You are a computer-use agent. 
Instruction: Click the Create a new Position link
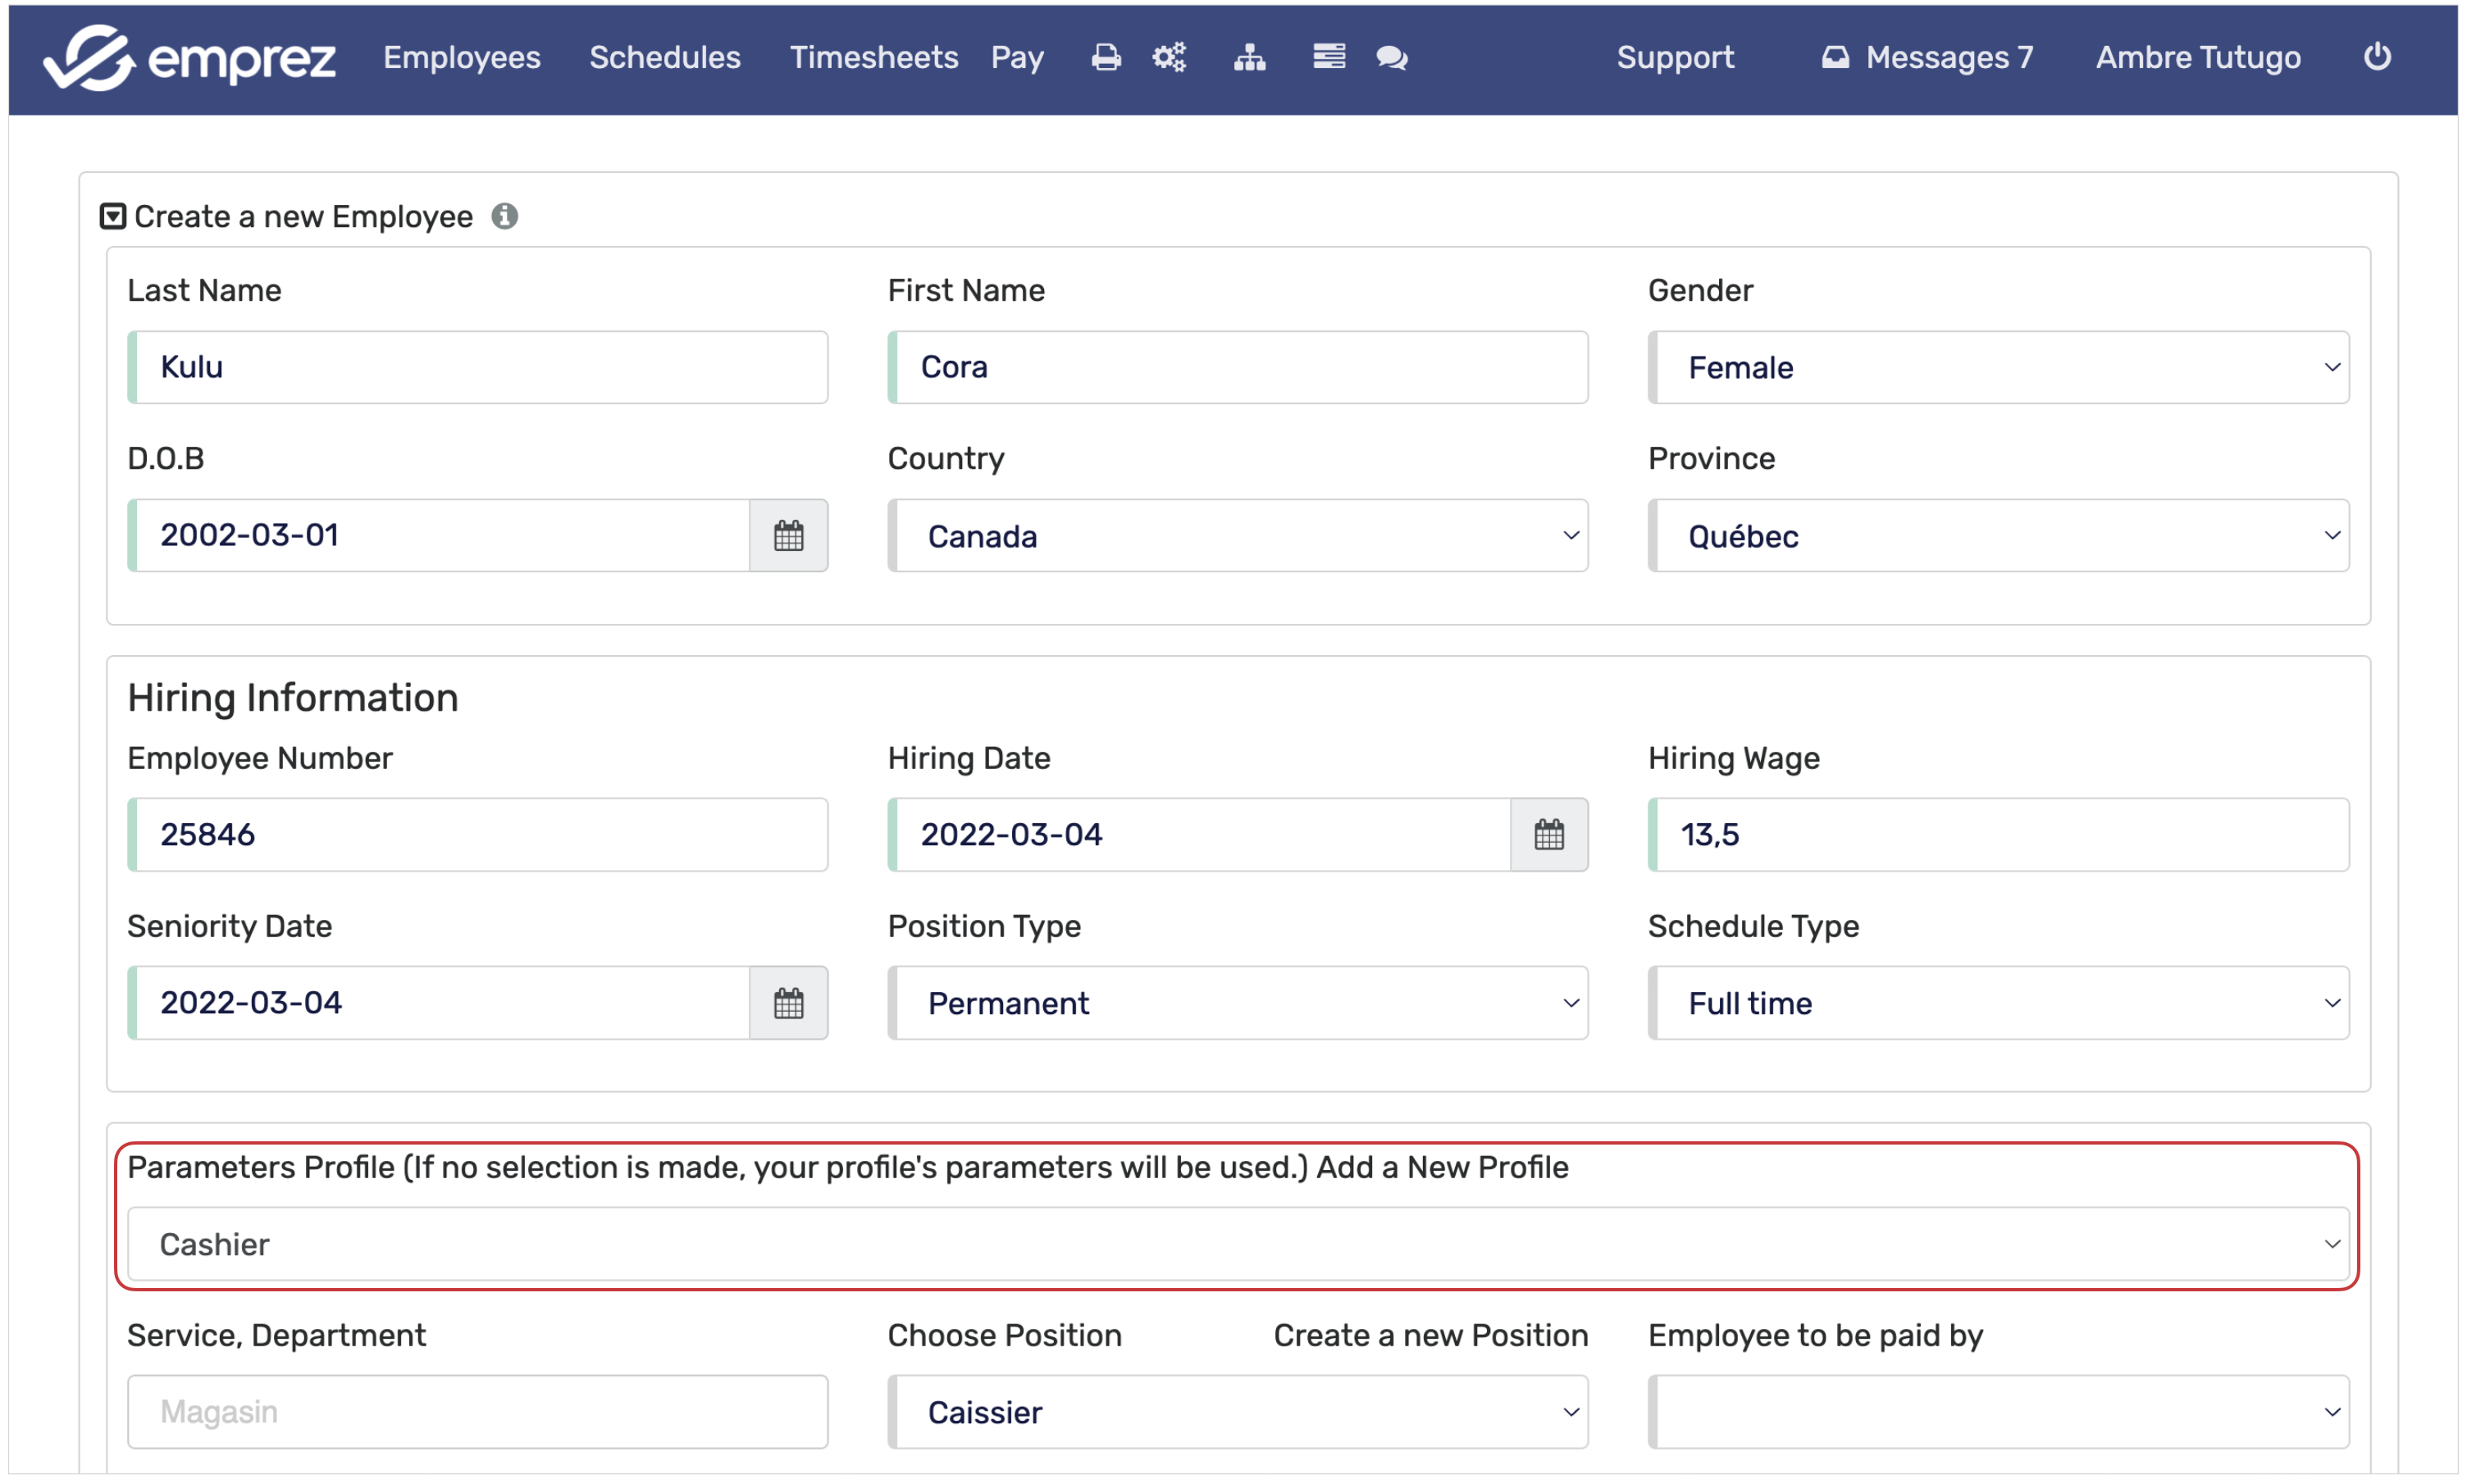1430,1335
